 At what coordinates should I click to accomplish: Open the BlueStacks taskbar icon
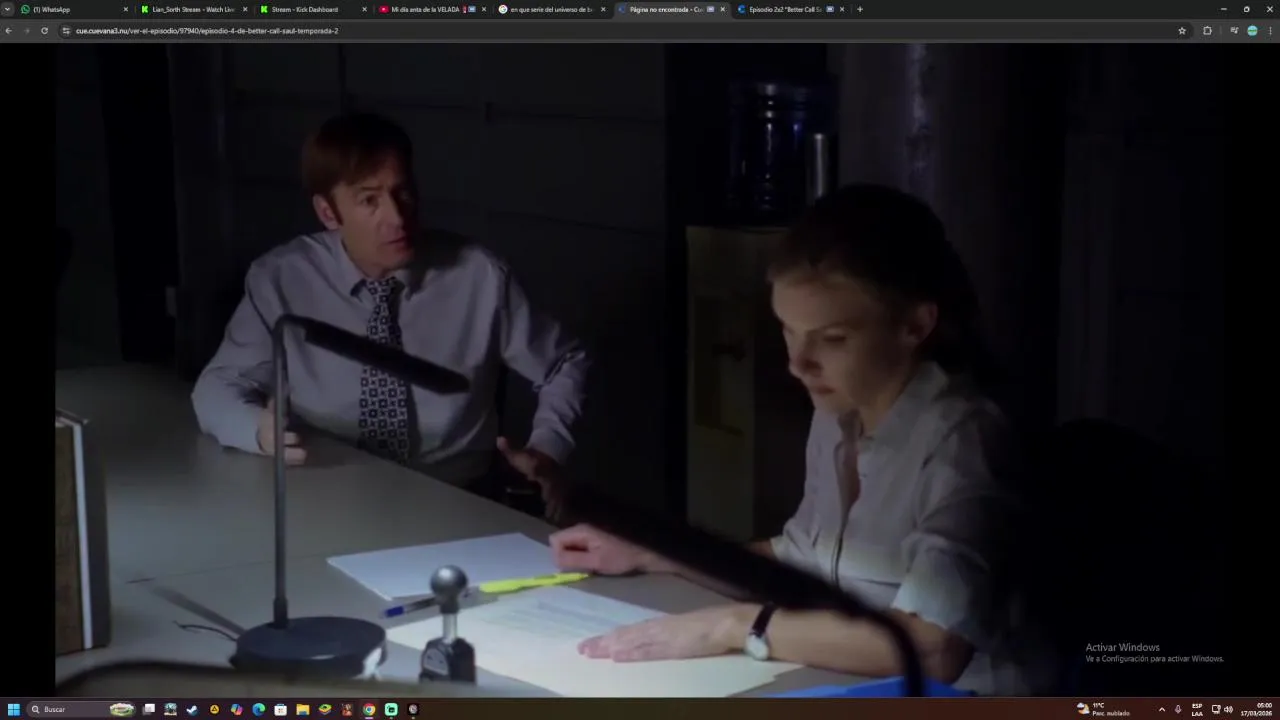[325, 709]
